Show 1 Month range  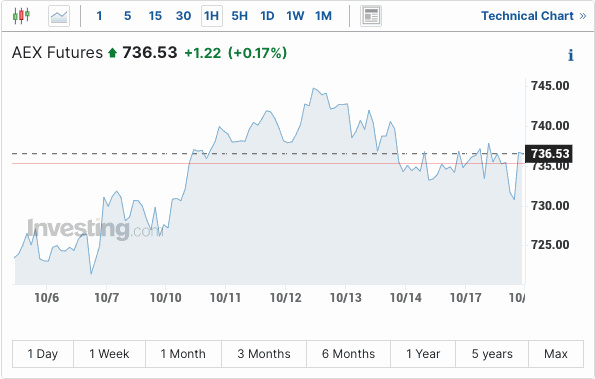(183, 354)
